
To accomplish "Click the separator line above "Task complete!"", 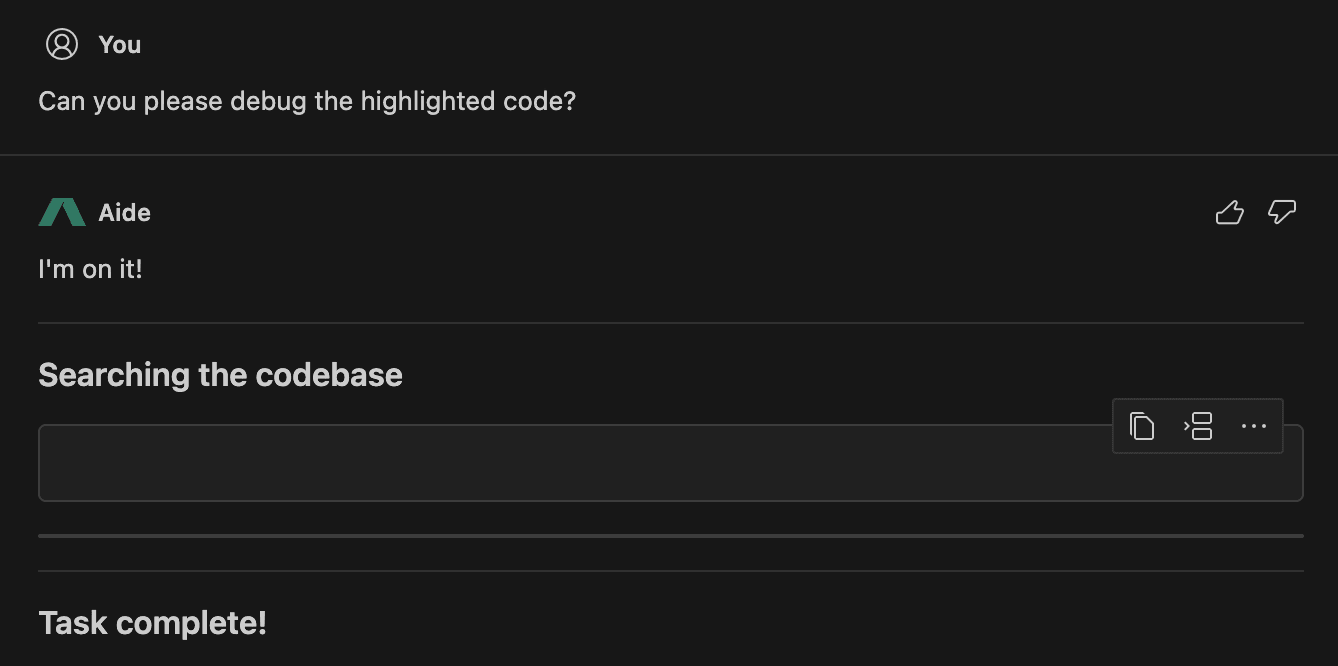I will (x=671, y=571).
